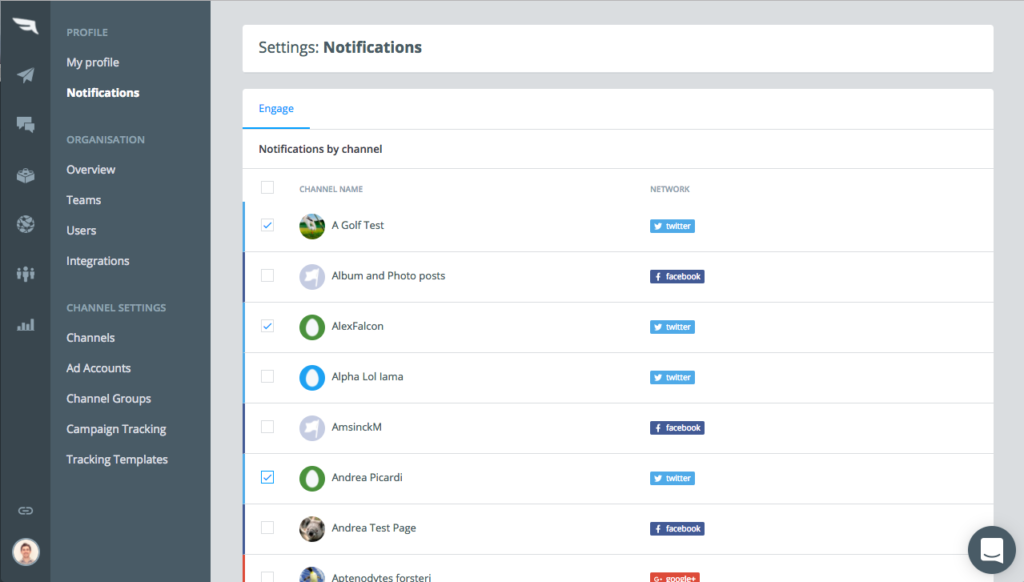
Task: Open the Users page
Action: pyautogui.click(x=81, y=231)
